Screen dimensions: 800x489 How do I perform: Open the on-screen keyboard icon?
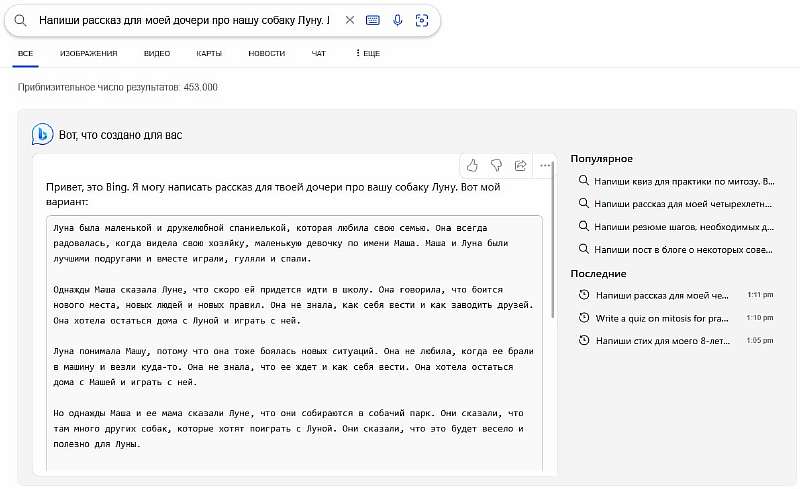pos(373,20)
